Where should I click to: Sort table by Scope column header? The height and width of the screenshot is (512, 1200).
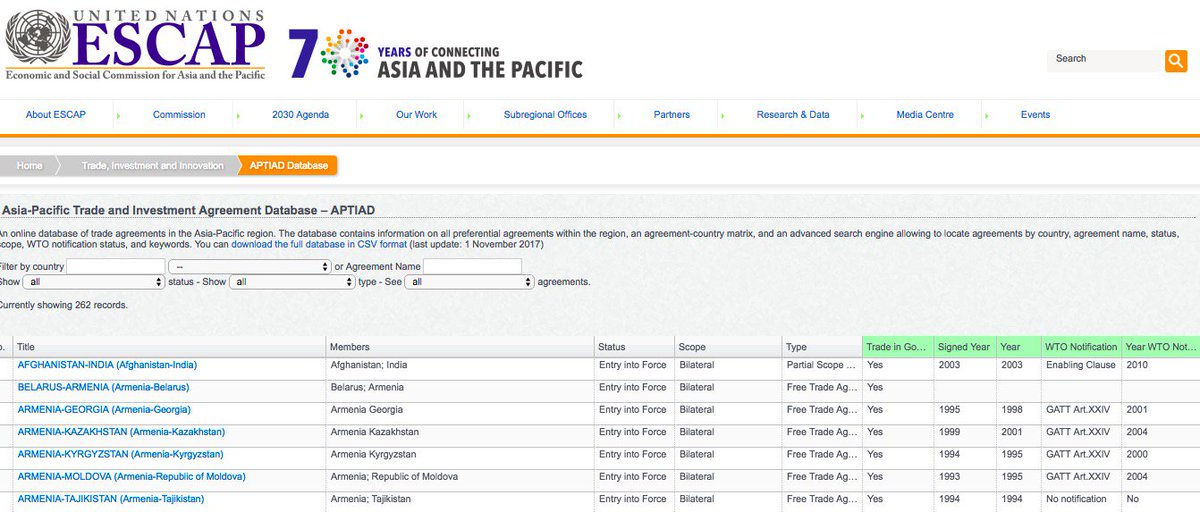point(728,347)
